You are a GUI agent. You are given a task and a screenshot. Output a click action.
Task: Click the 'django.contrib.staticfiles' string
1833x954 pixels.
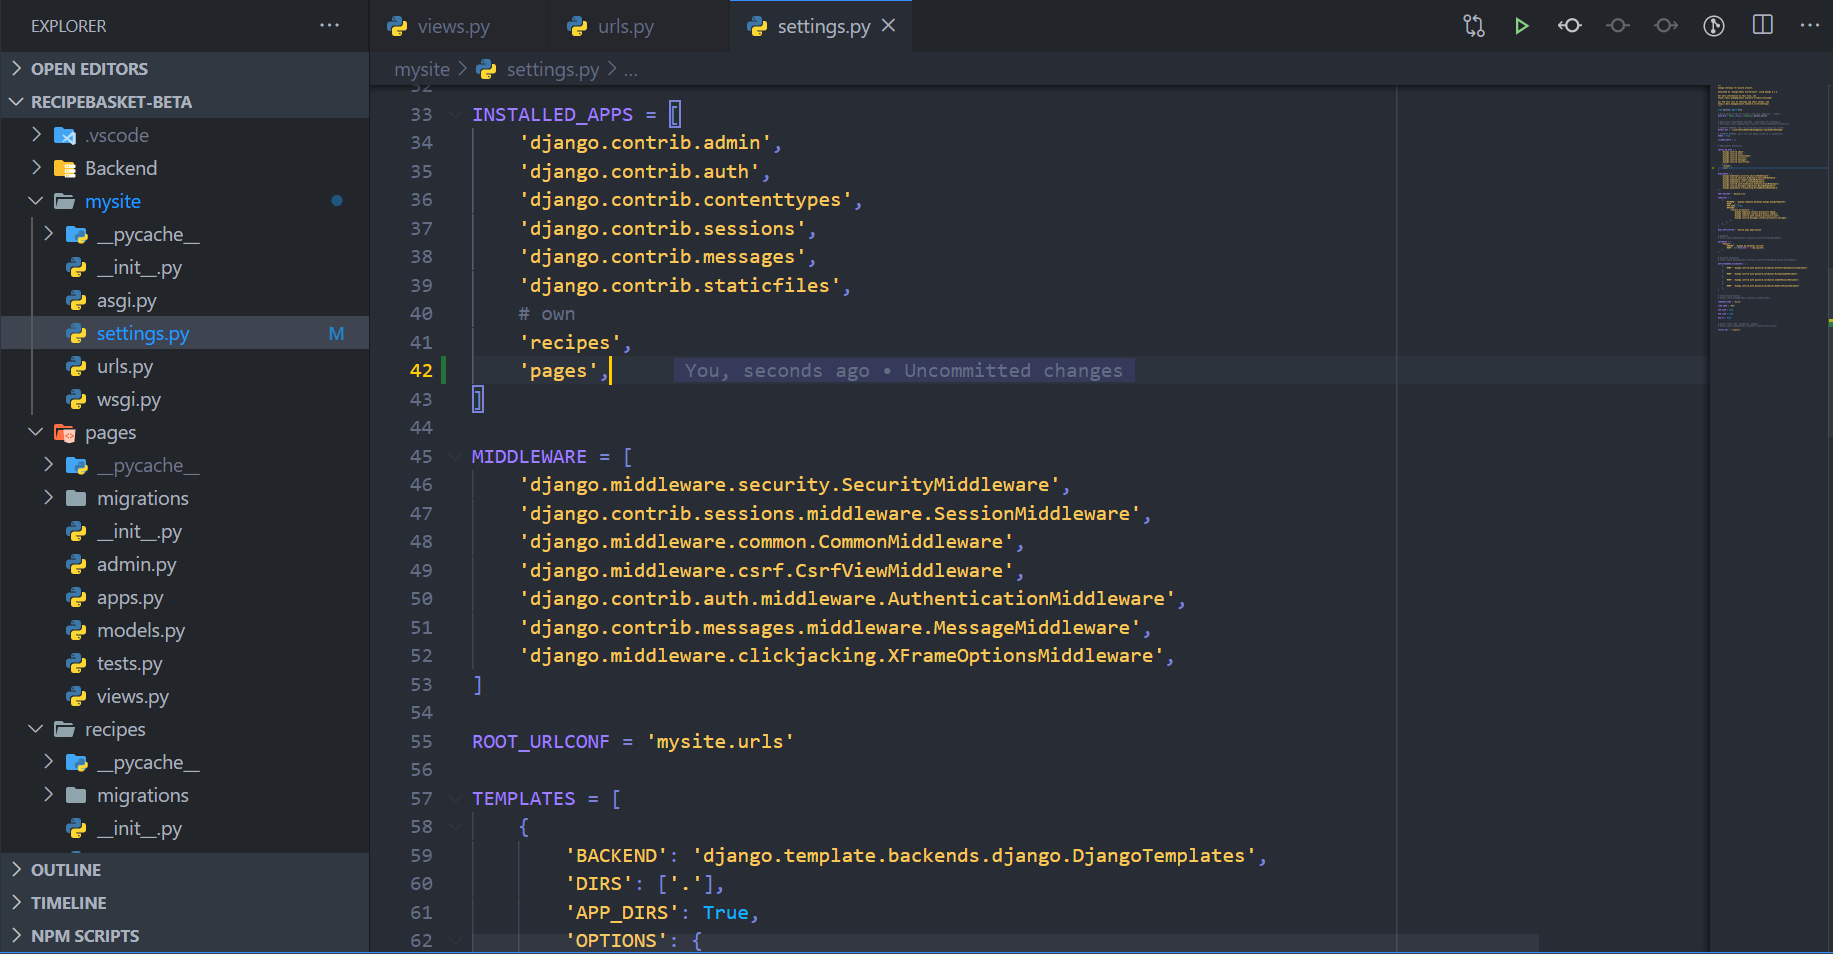[x=680, y=286]
